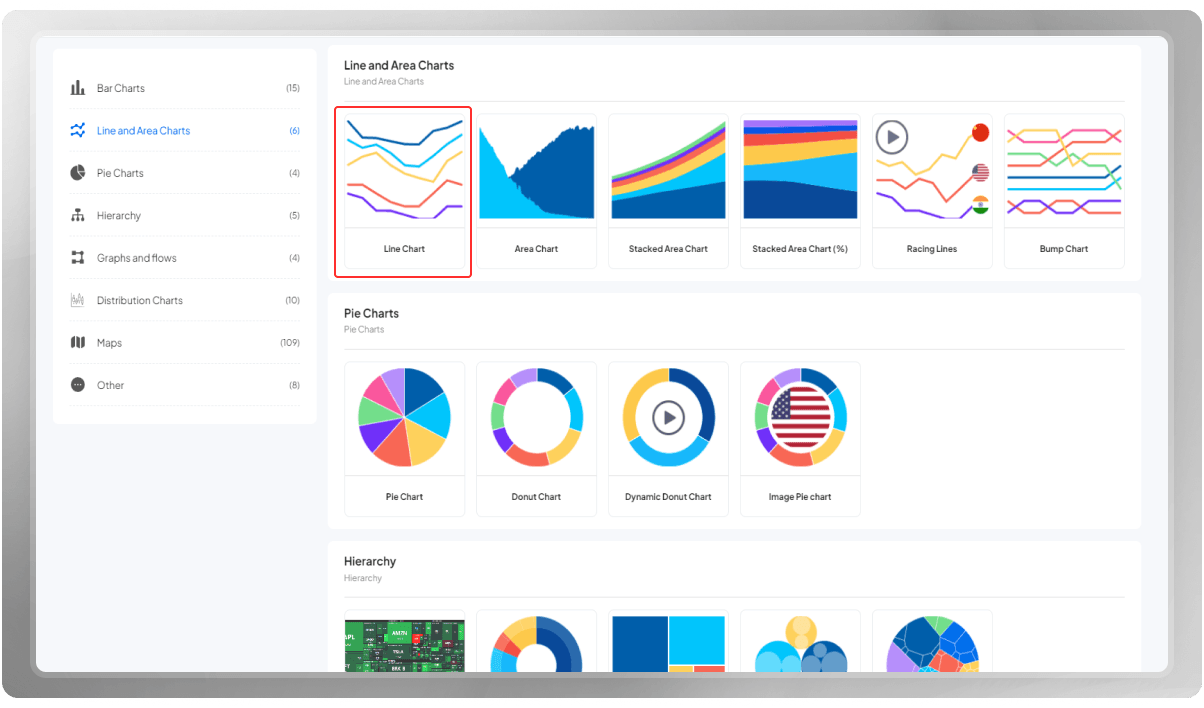The height and width of the screenshot is (708, 1204).
Task: Open the green stock treemap thumbnail
Action: coord(404,645)
